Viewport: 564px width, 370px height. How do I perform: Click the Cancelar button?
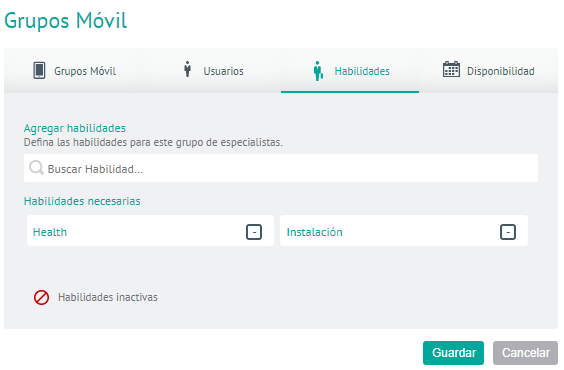point(526,353)
